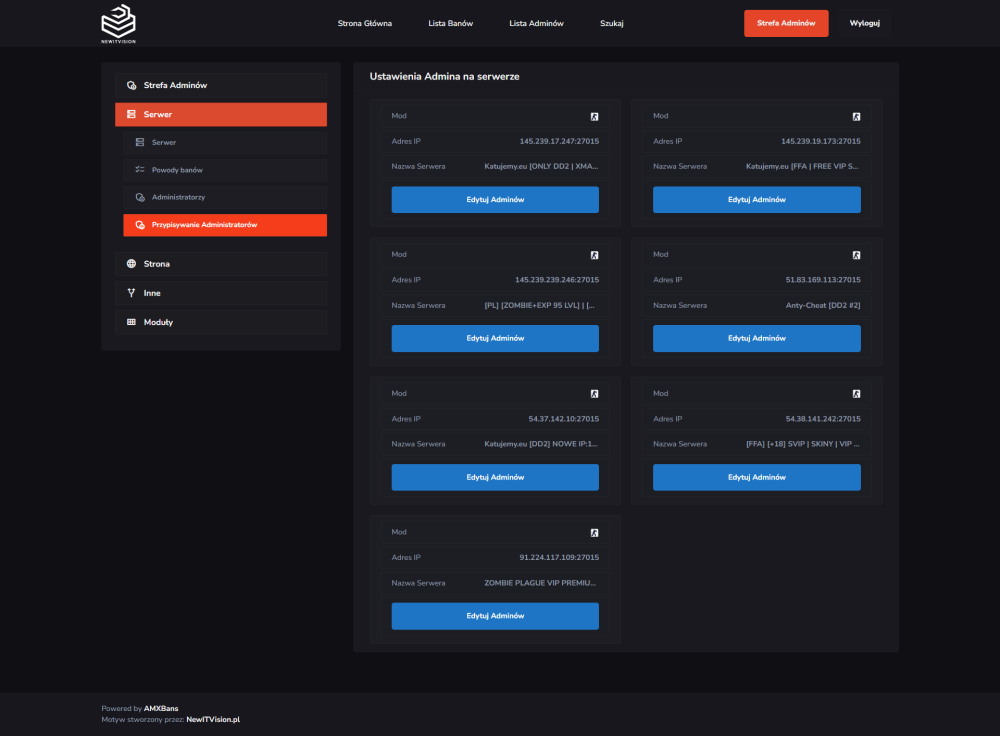Click mod icon of DD2 NOWE IP server

[594, 394]
